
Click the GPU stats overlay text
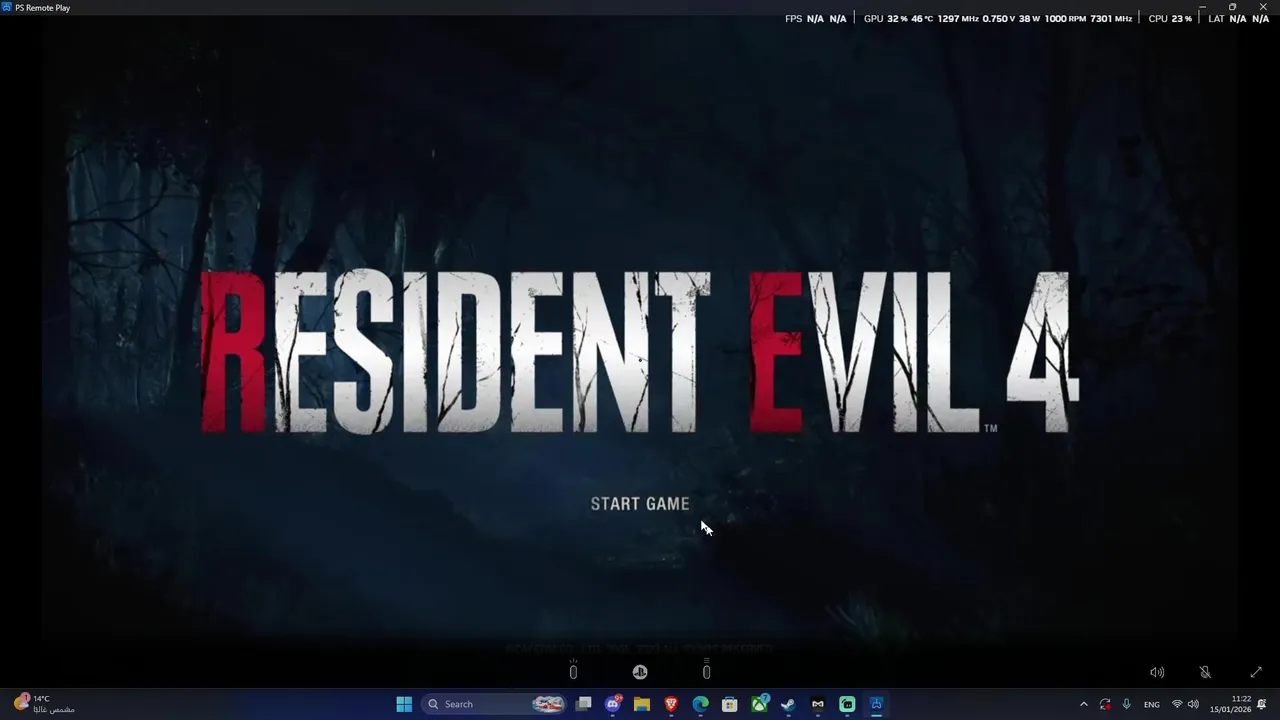click(x=998, y=19)
